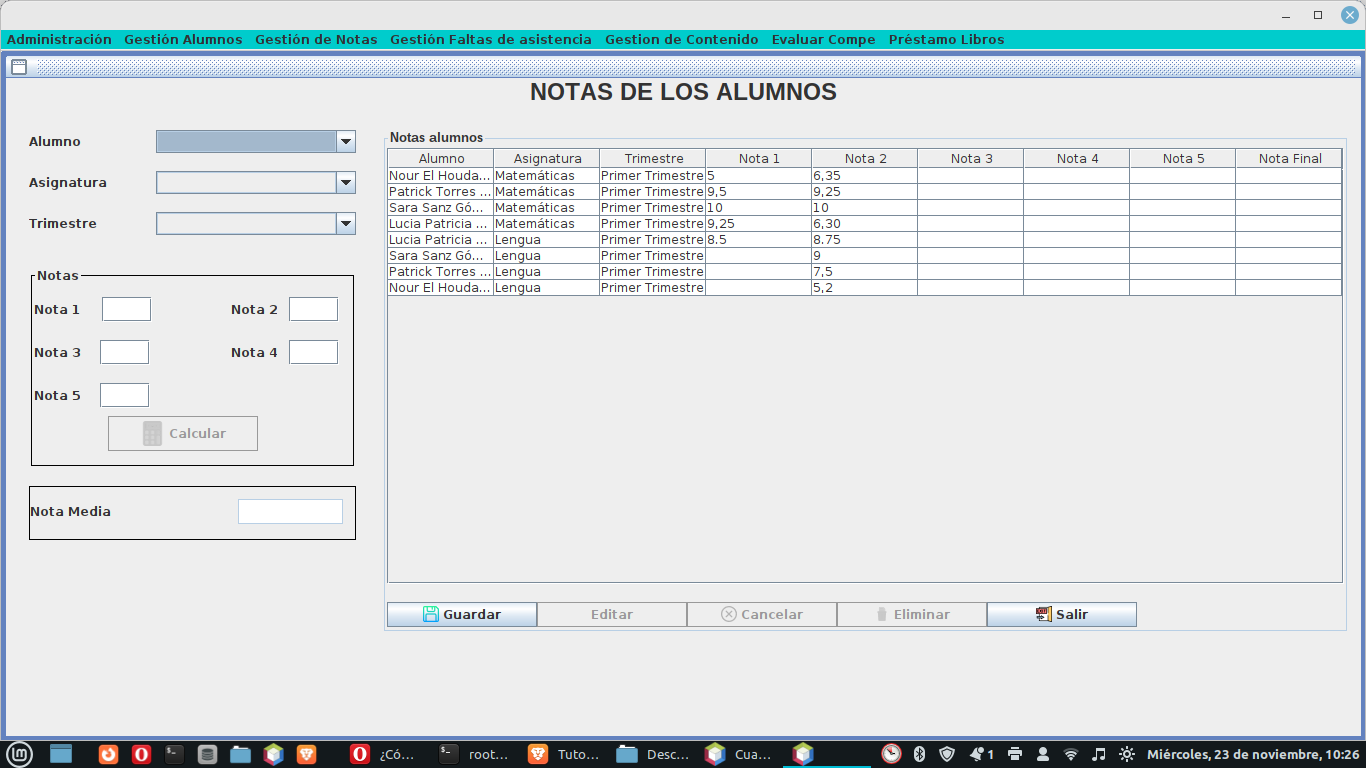Focus the Nota 5 input field
The height and width of the screenshot is (768, 1366).
(124, 395)
